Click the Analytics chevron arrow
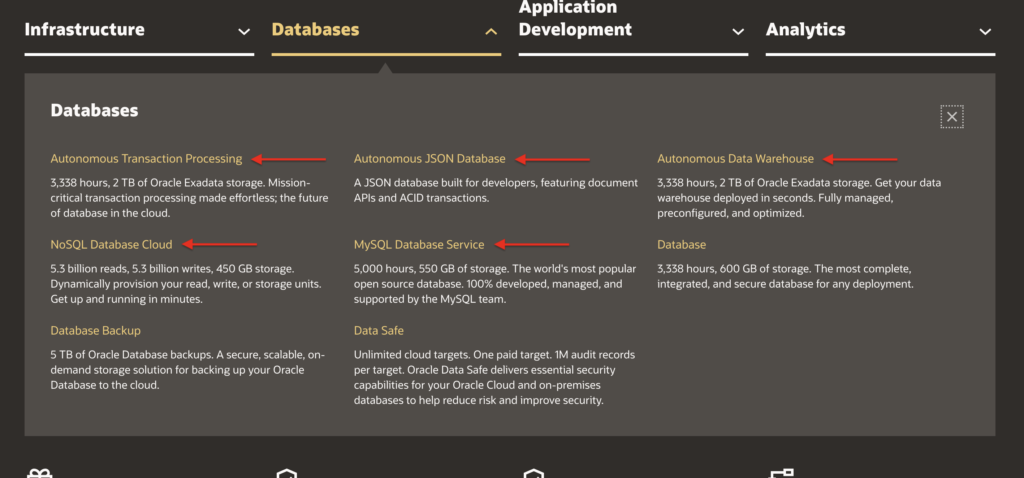Screen dimensions: 1024x478 point(985,31)
